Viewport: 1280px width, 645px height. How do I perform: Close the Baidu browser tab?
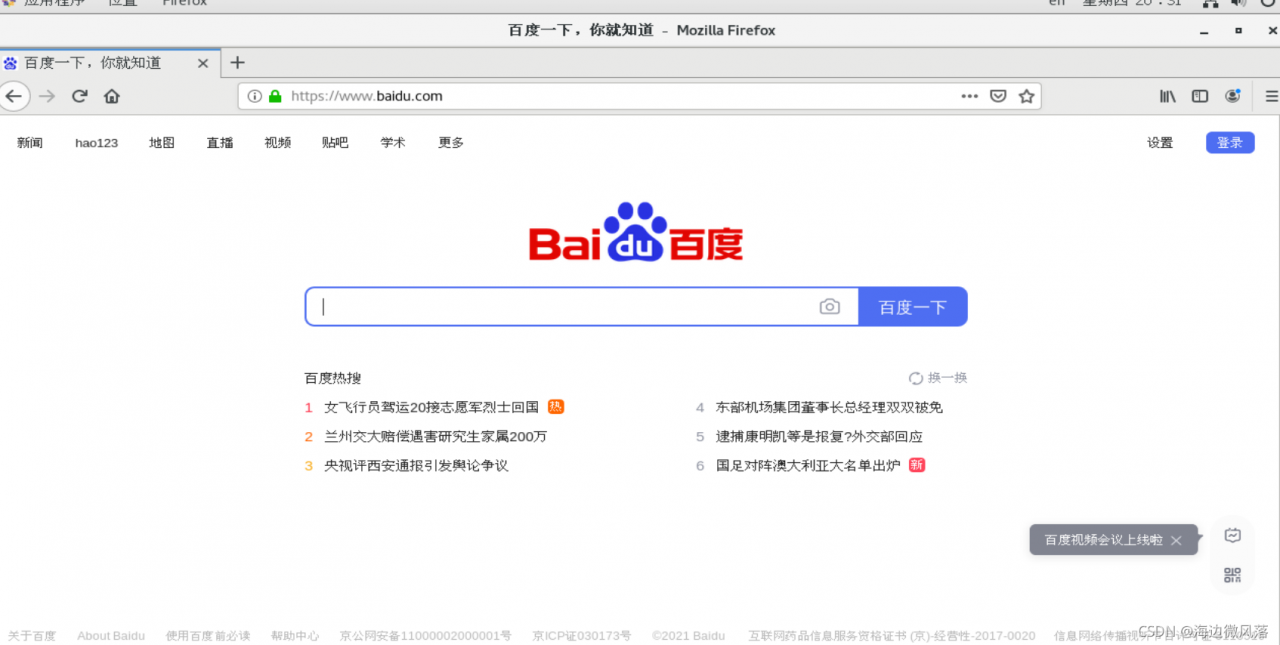(x=203, y=63)
